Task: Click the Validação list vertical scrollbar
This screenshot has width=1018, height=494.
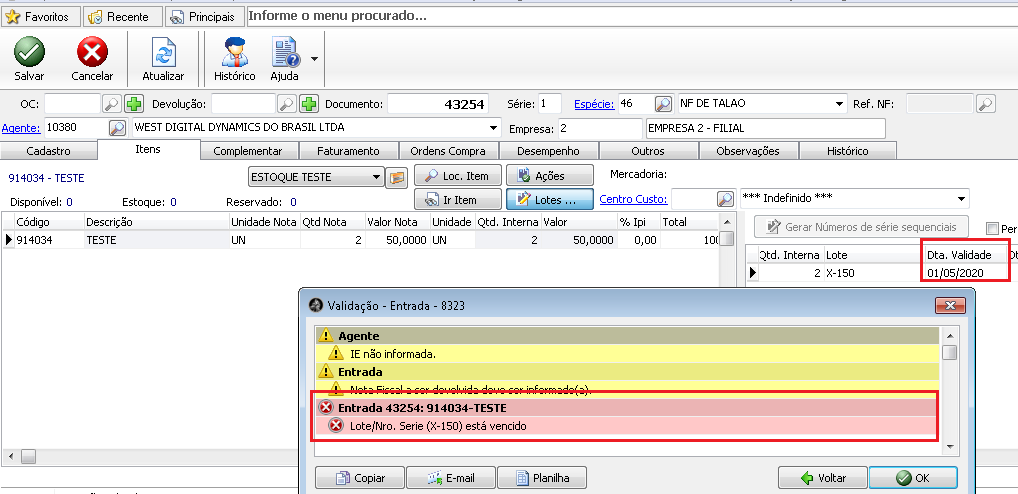Action: tap(950, 389)
